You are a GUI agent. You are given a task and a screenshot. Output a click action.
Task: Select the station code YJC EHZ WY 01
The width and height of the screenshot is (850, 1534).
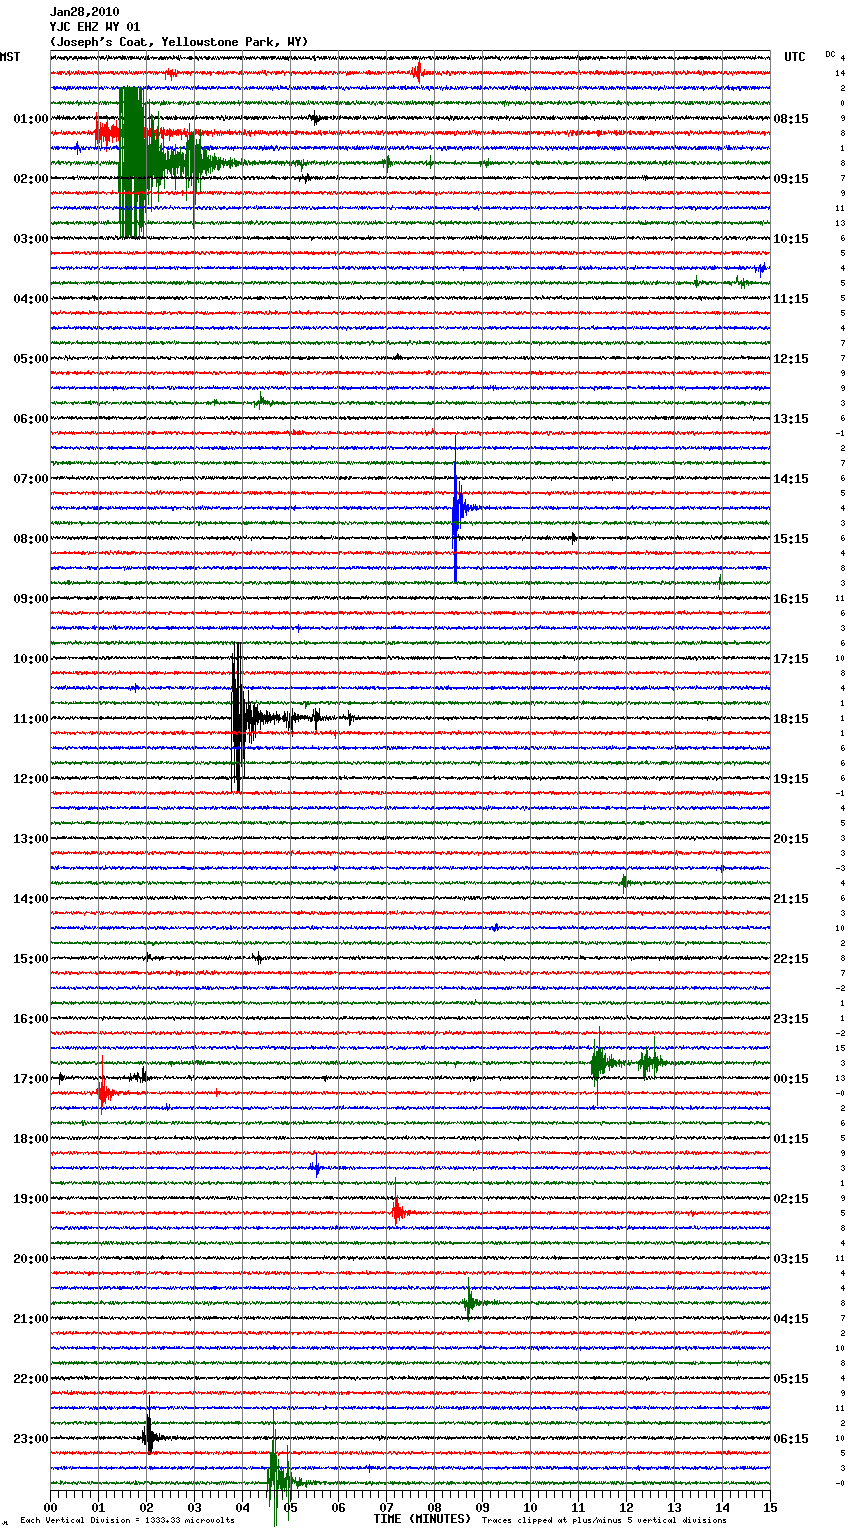(x=95, y=27)
